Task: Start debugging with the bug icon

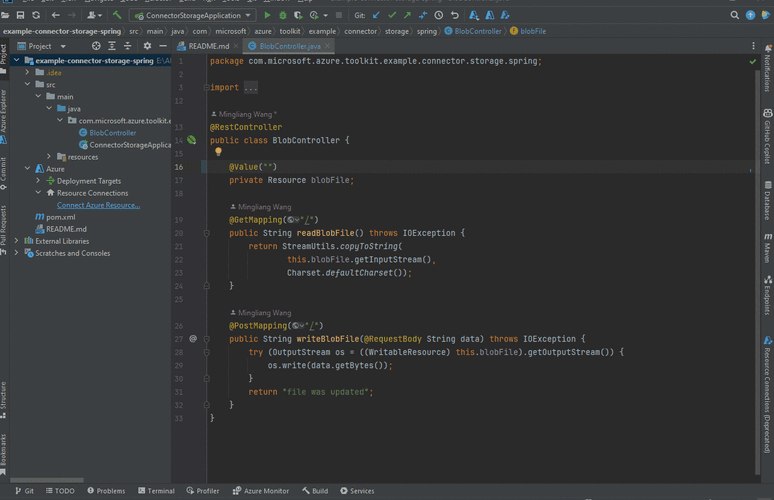Action: [x=283, y=15]
